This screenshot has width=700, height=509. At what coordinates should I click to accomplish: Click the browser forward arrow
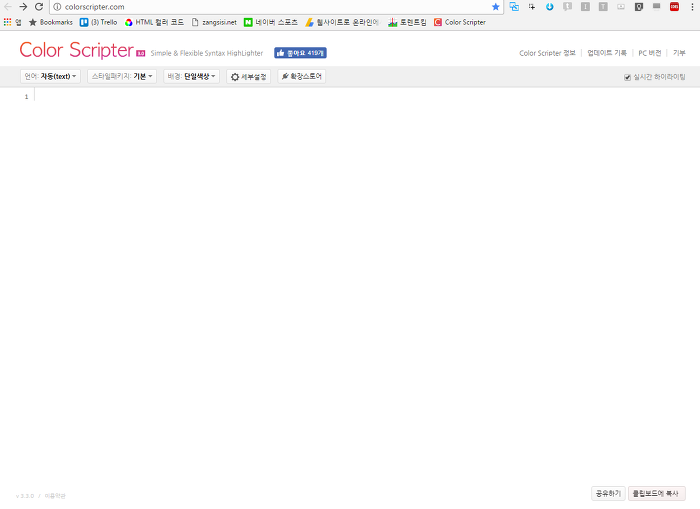click(23, 7)
